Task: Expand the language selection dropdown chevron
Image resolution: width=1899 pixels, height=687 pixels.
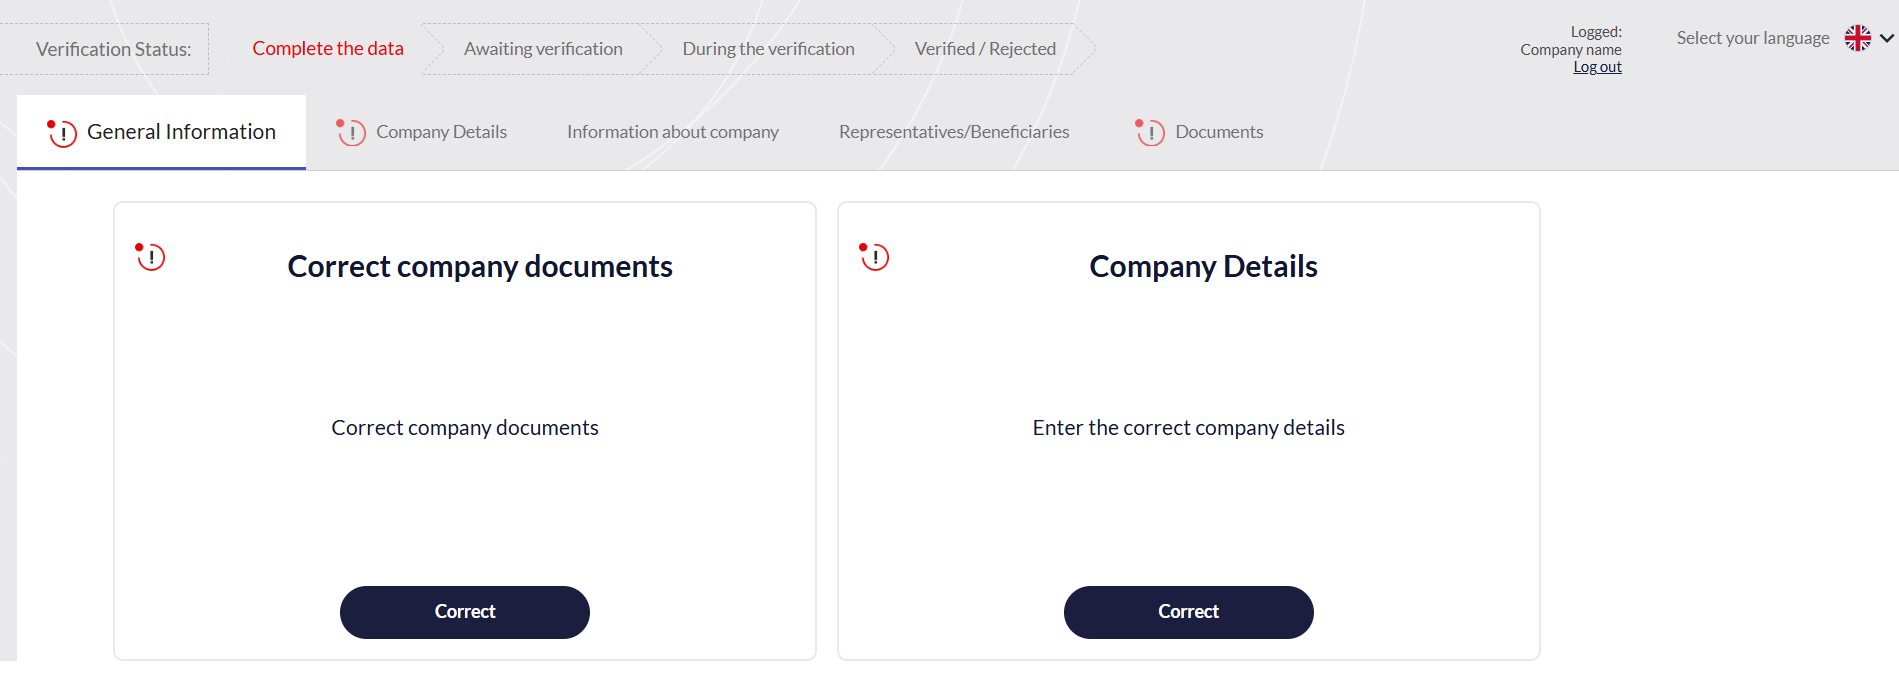Action: 1884,38
